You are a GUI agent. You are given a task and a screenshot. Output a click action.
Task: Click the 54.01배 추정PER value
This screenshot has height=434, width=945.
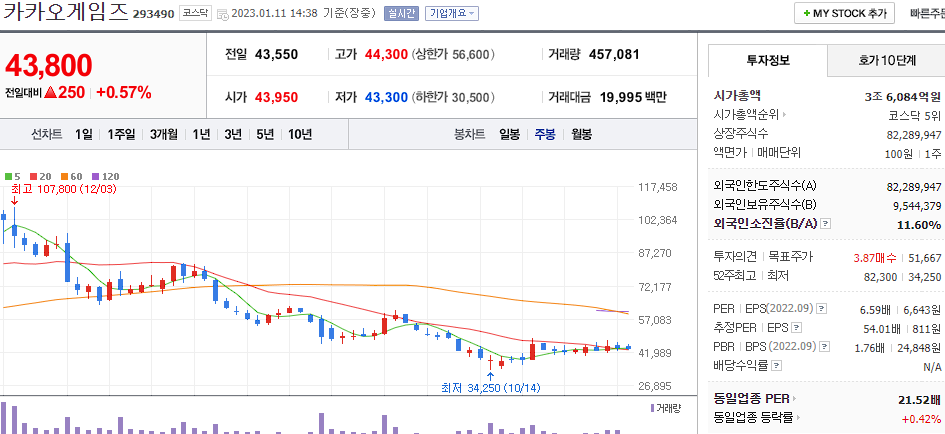tap(882, 329)
